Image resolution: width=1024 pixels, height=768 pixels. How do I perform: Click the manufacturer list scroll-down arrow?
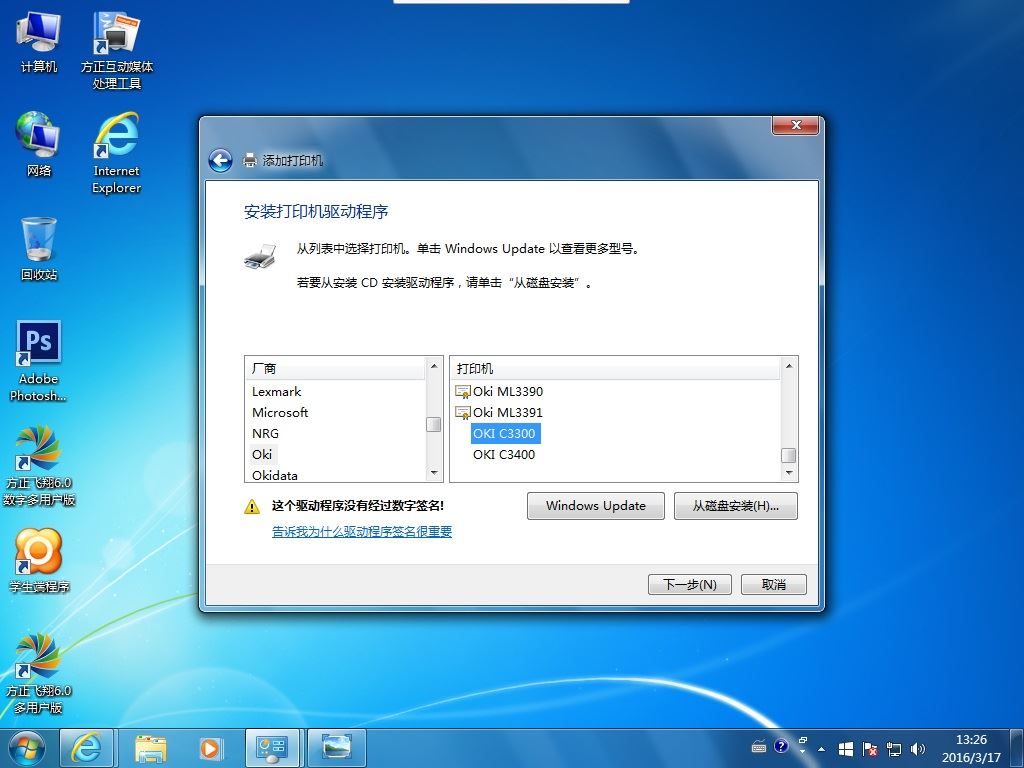[434, 473]
